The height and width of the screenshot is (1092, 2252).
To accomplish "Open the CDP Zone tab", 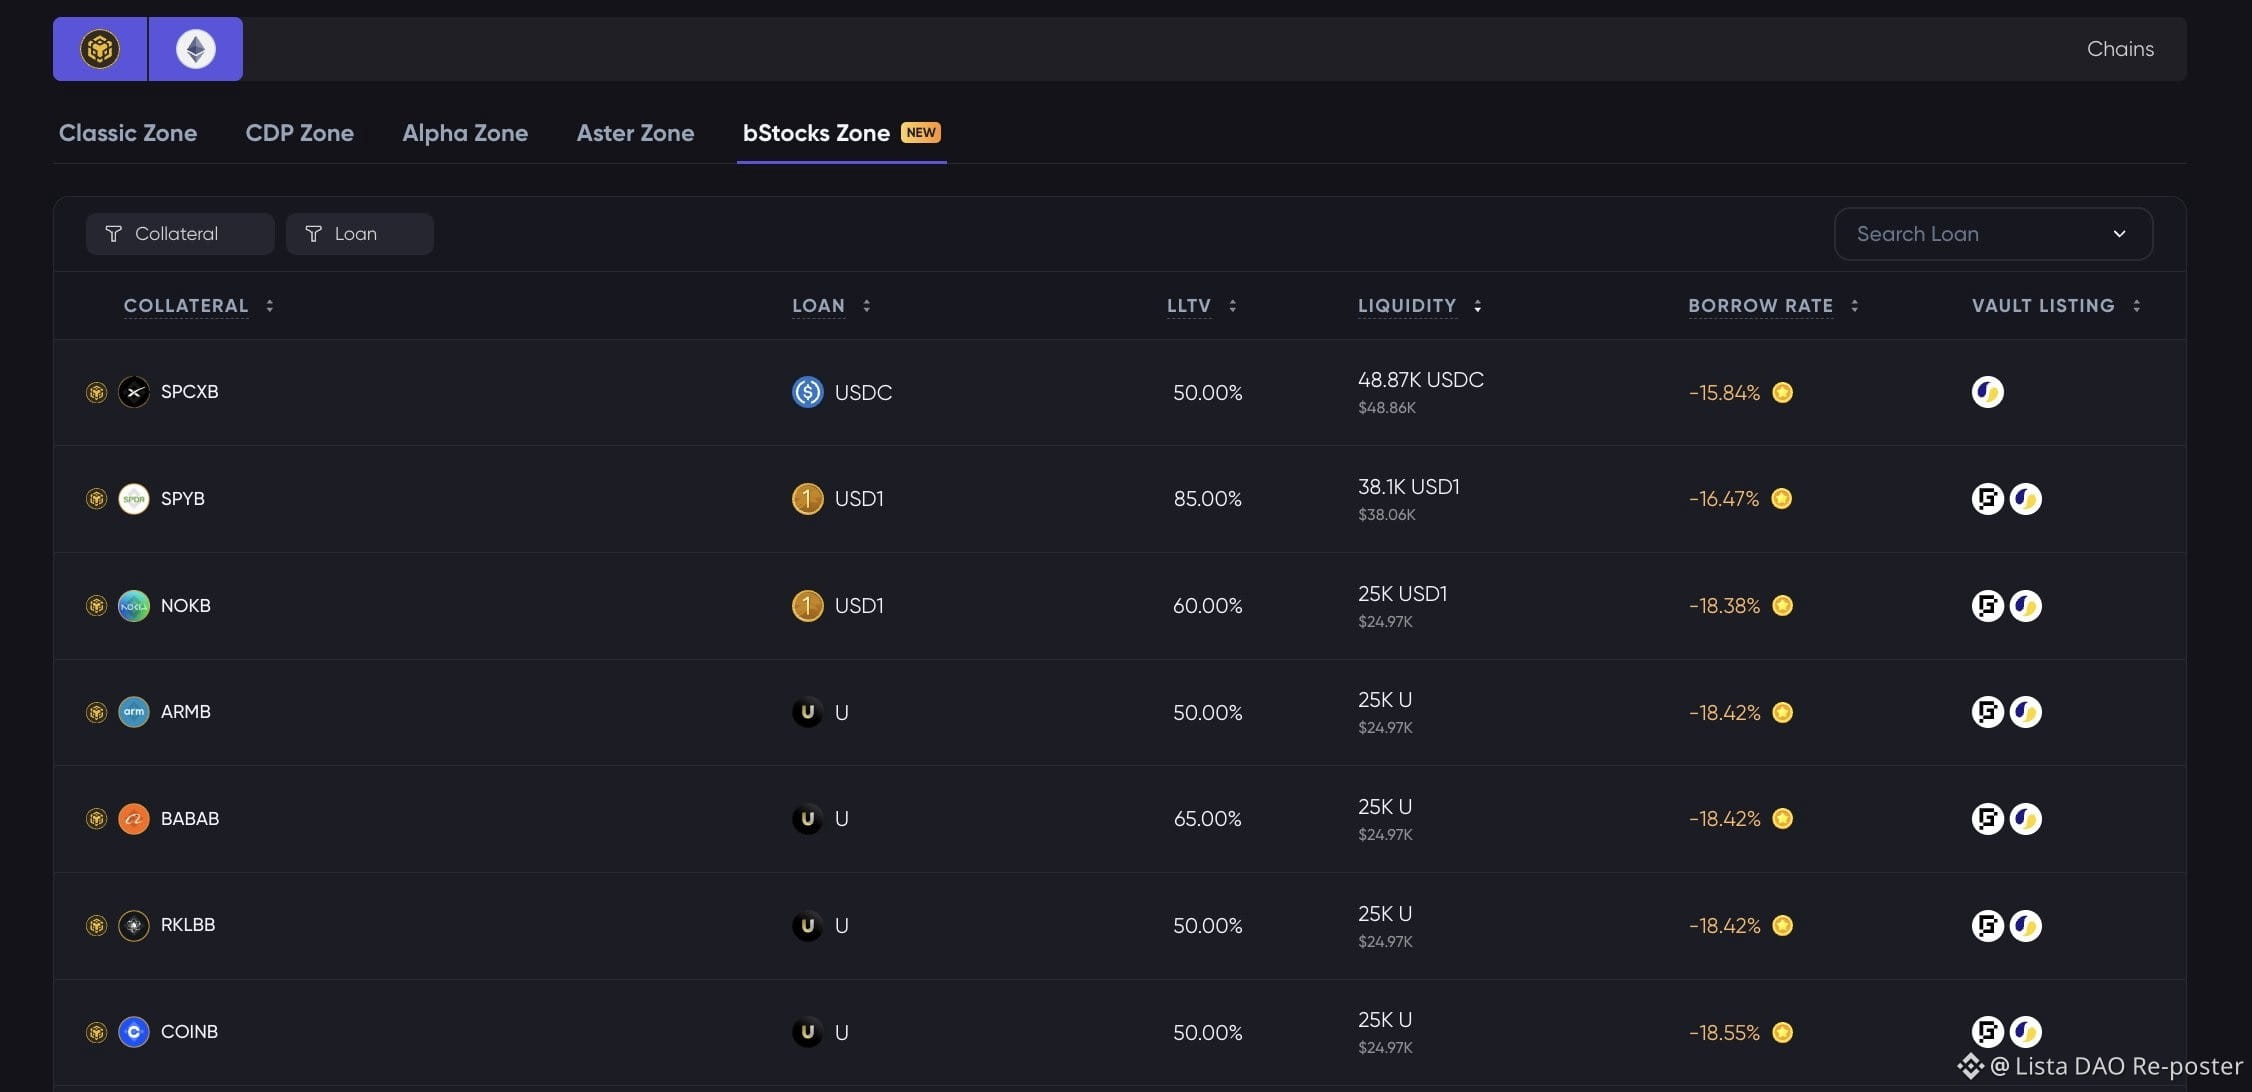I will coord(299,133).
